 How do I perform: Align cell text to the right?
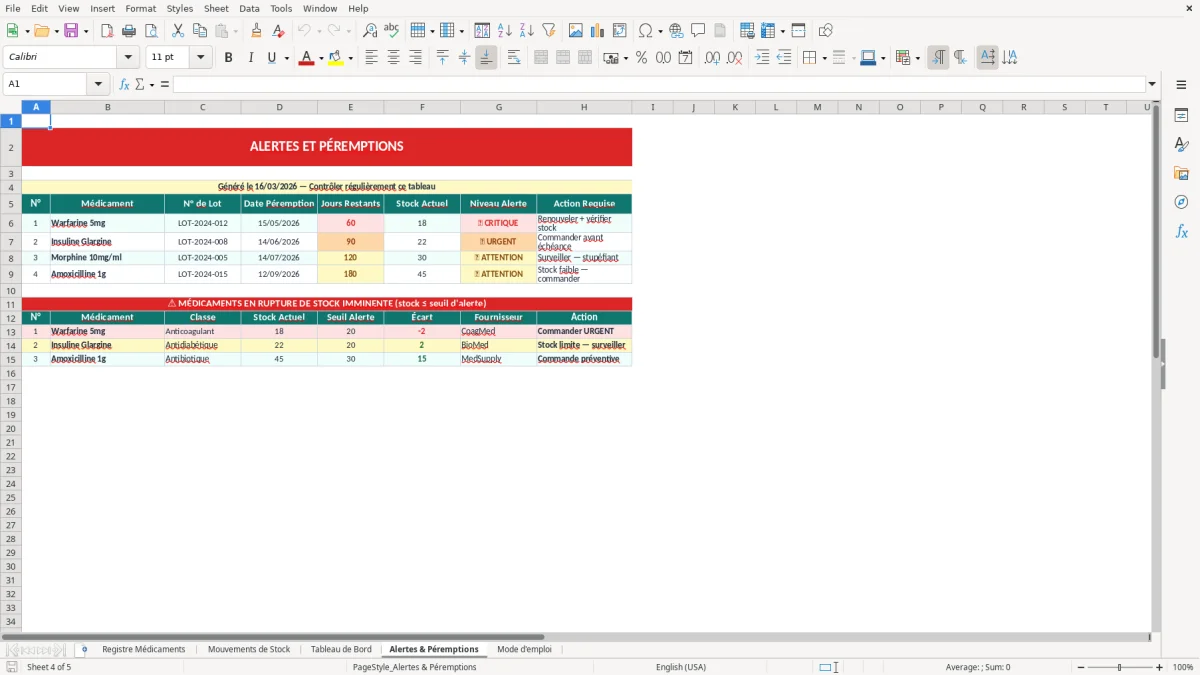point(416,57)
